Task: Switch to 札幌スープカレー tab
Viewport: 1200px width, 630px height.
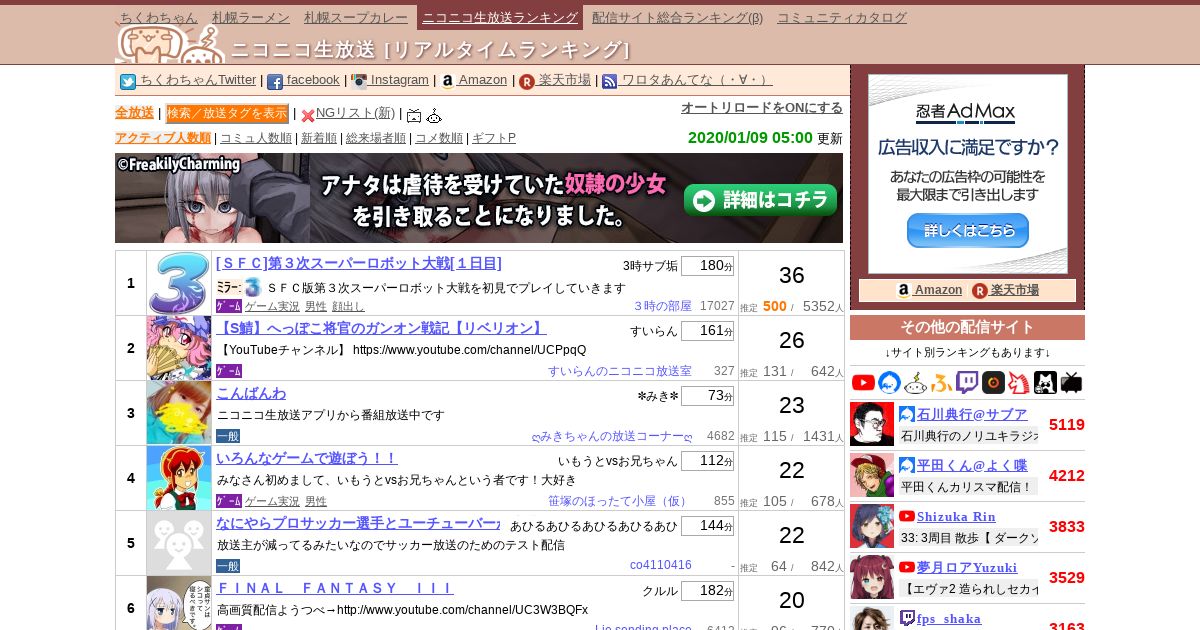Action: click(356, 18)
